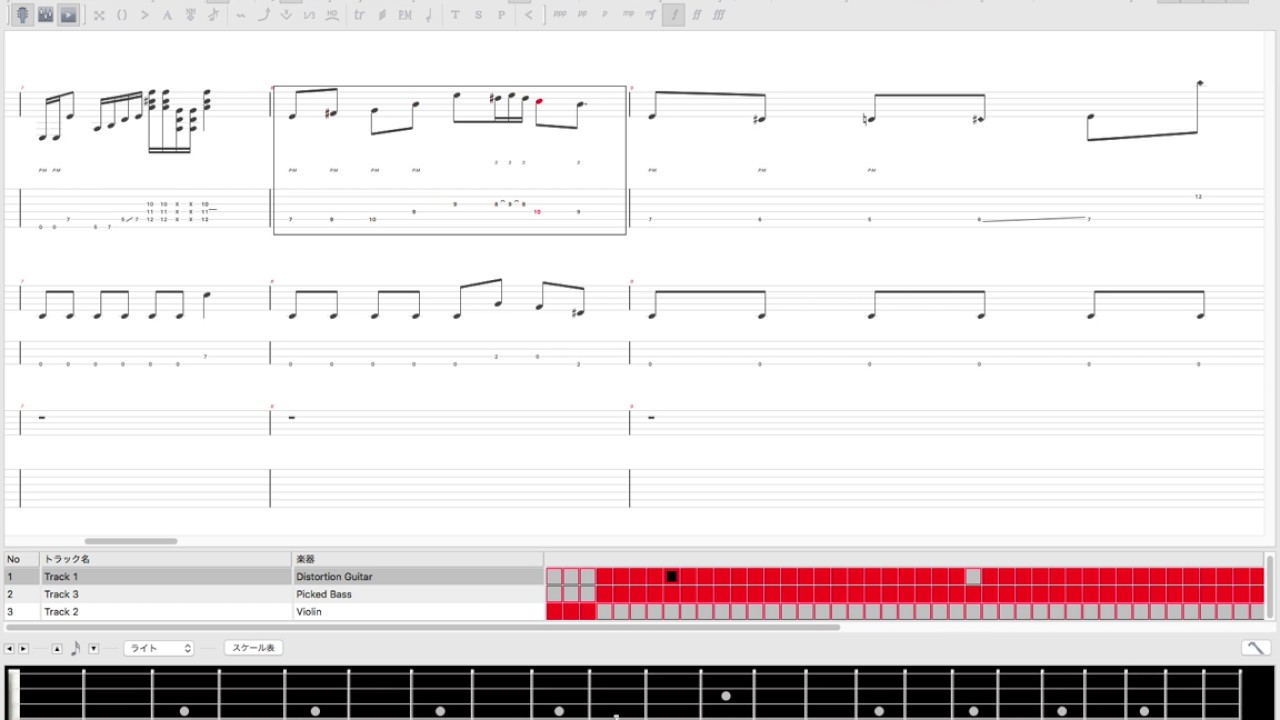This screenshot has width=1280, height=720.
Task: Select the red highlighted note in the guitar staff
Action: [x=539, y=101]
